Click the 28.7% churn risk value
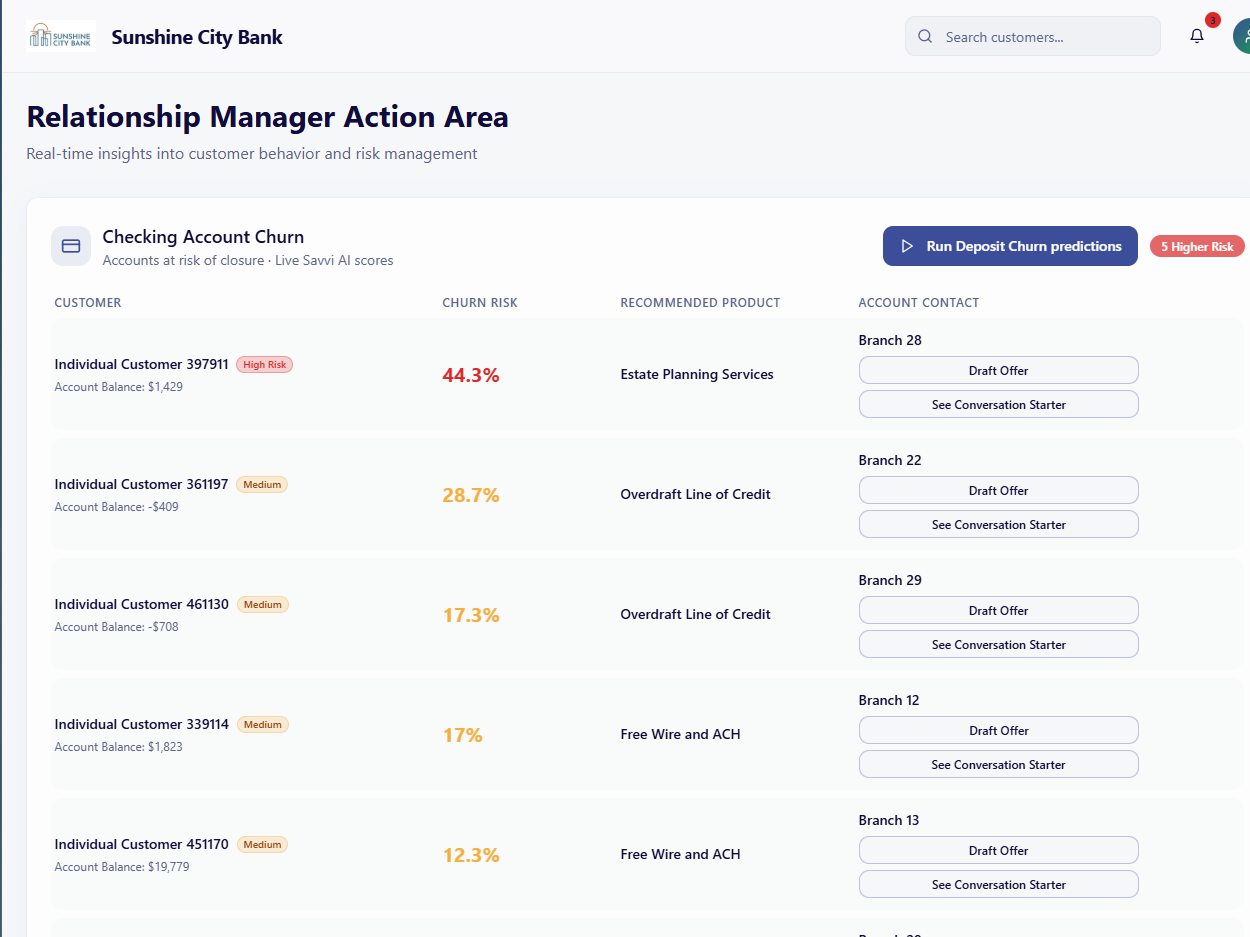 (471, 495)
